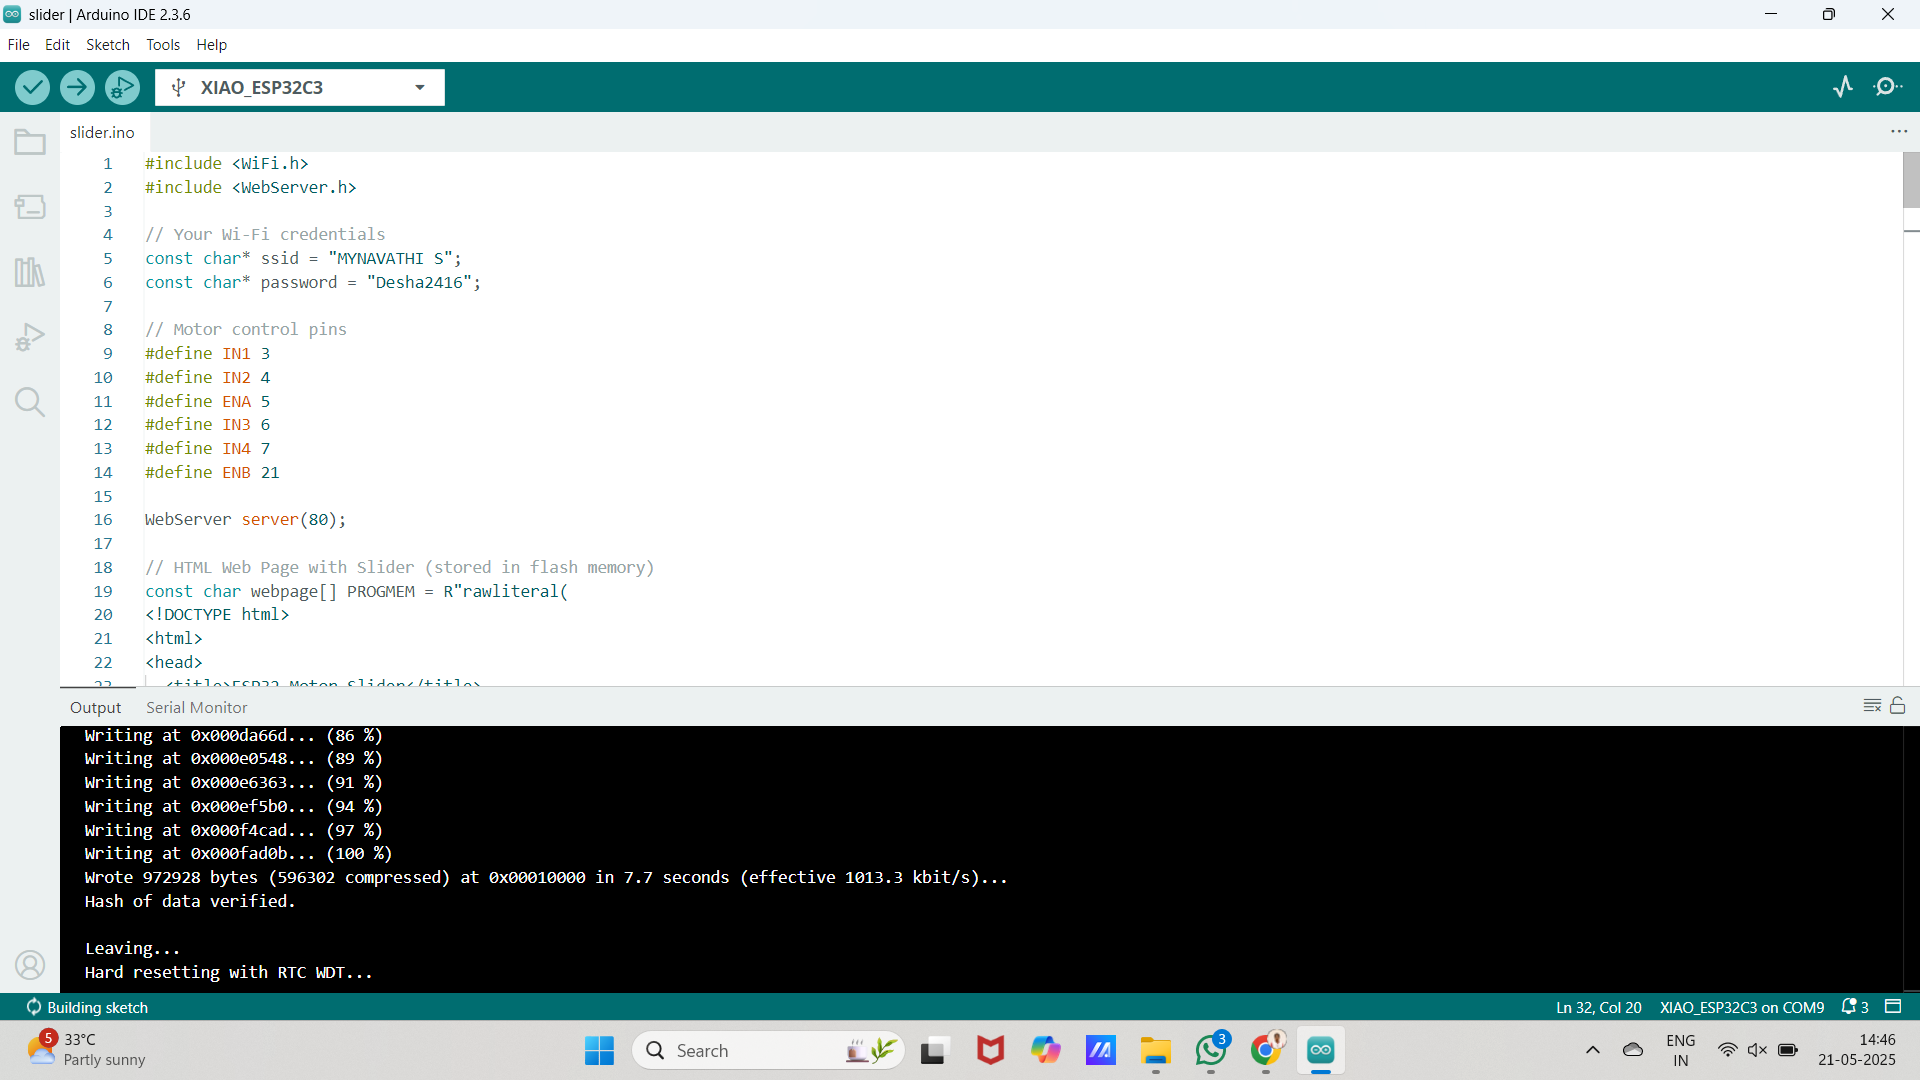Open the weather widget showing 33°C

click(87, 1050)
